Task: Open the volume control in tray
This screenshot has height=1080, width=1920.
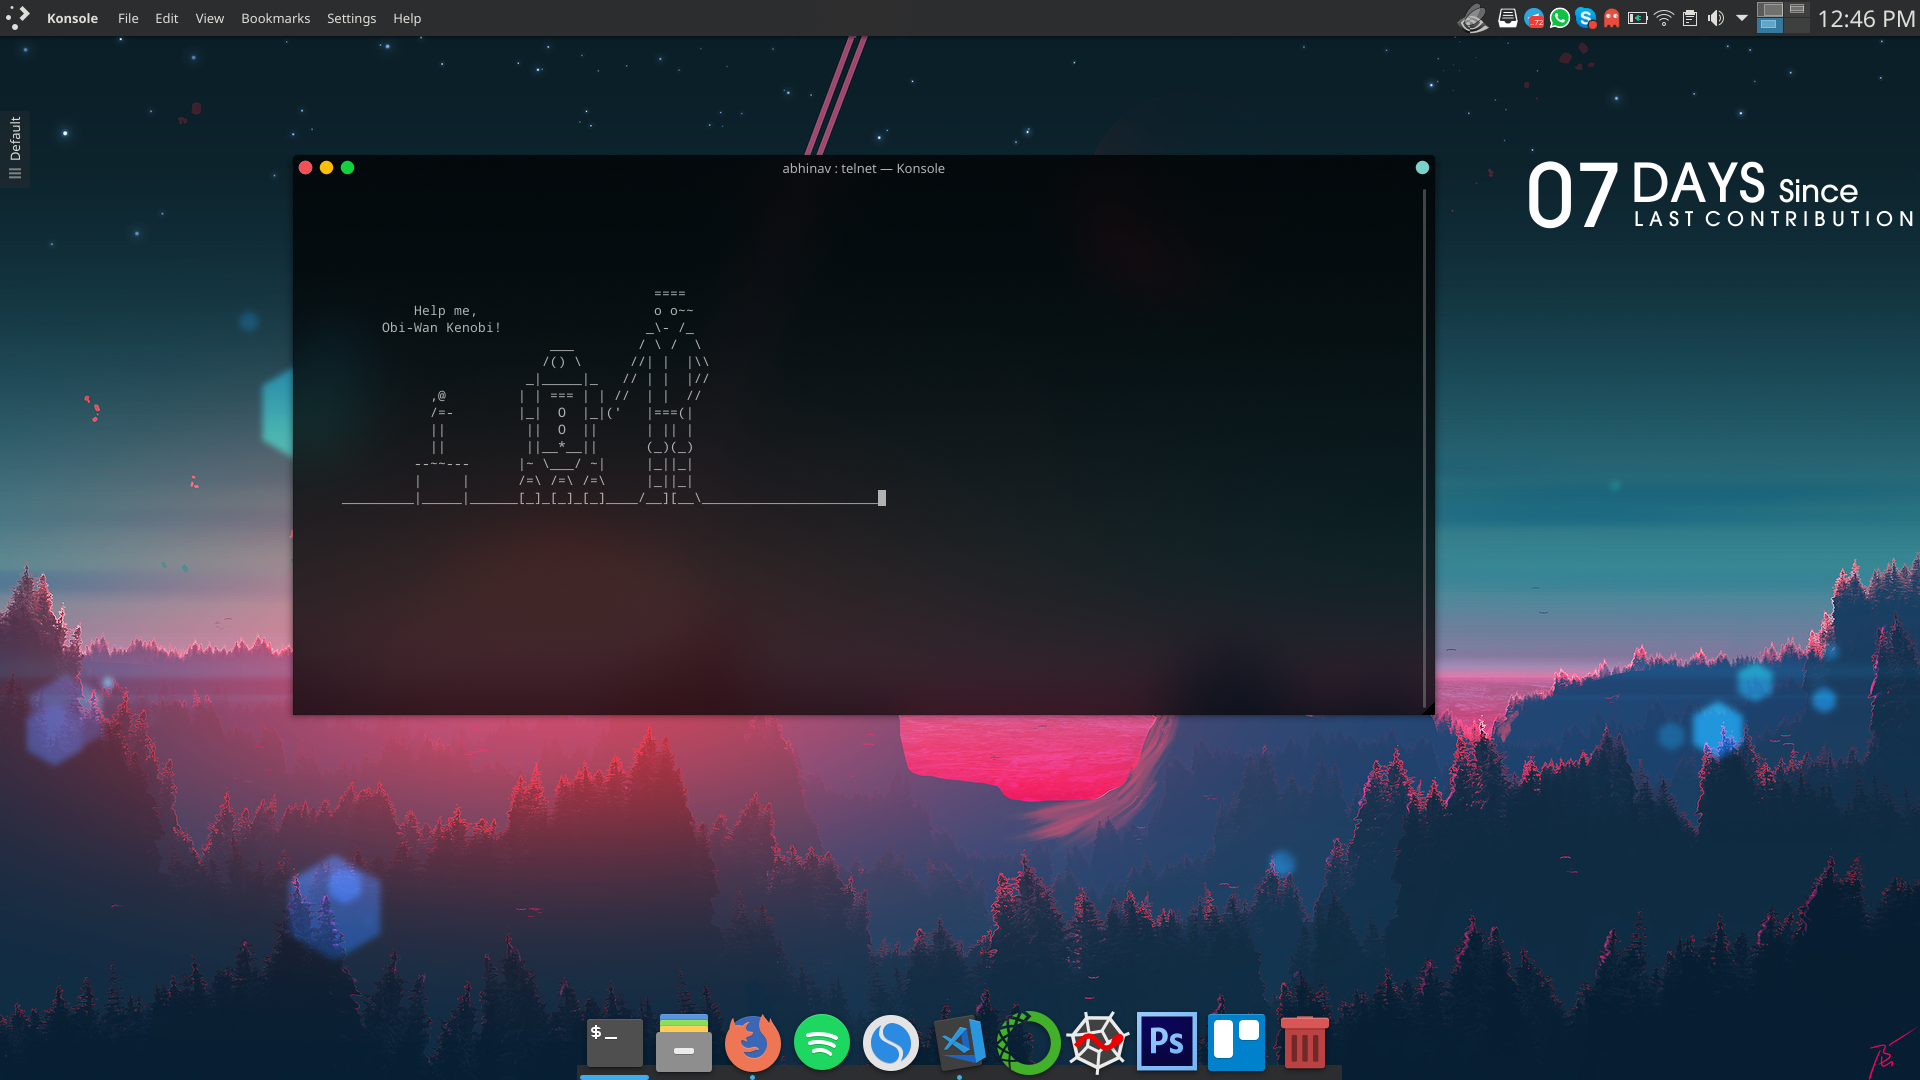Action: pyautogui.click(x=1716, y=18)
